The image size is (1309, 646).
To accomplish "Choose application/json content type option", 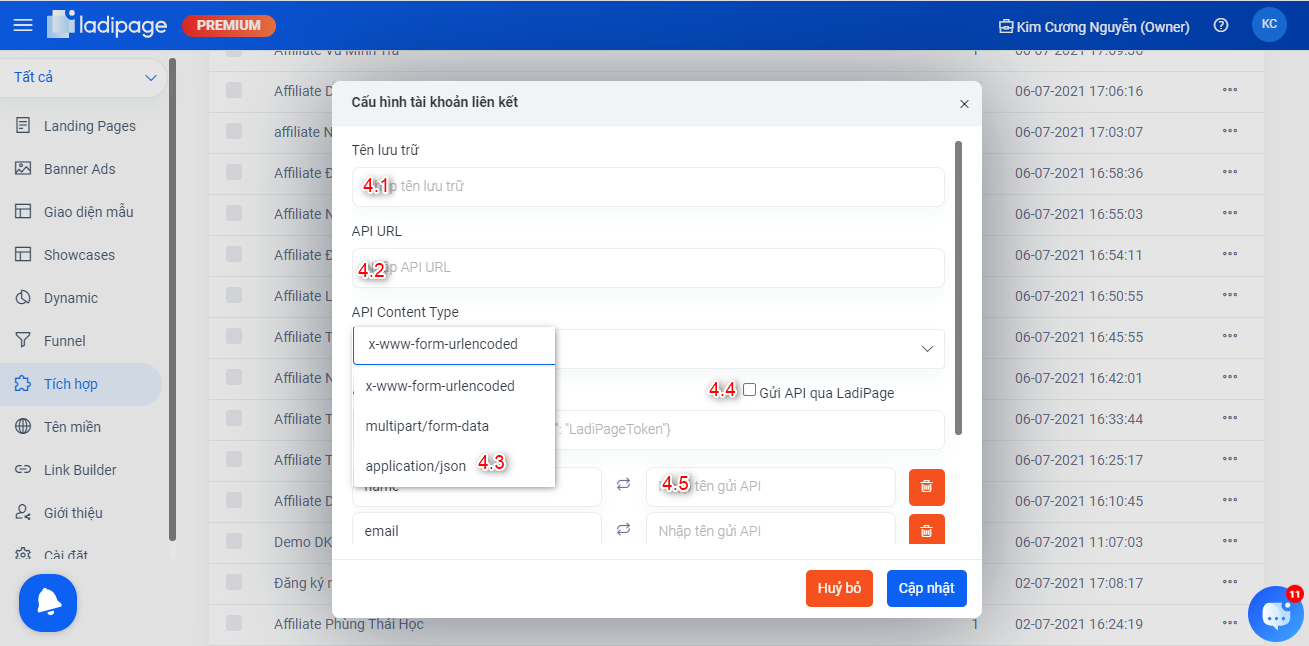I will pyautogui.click(x=416, y=466).
